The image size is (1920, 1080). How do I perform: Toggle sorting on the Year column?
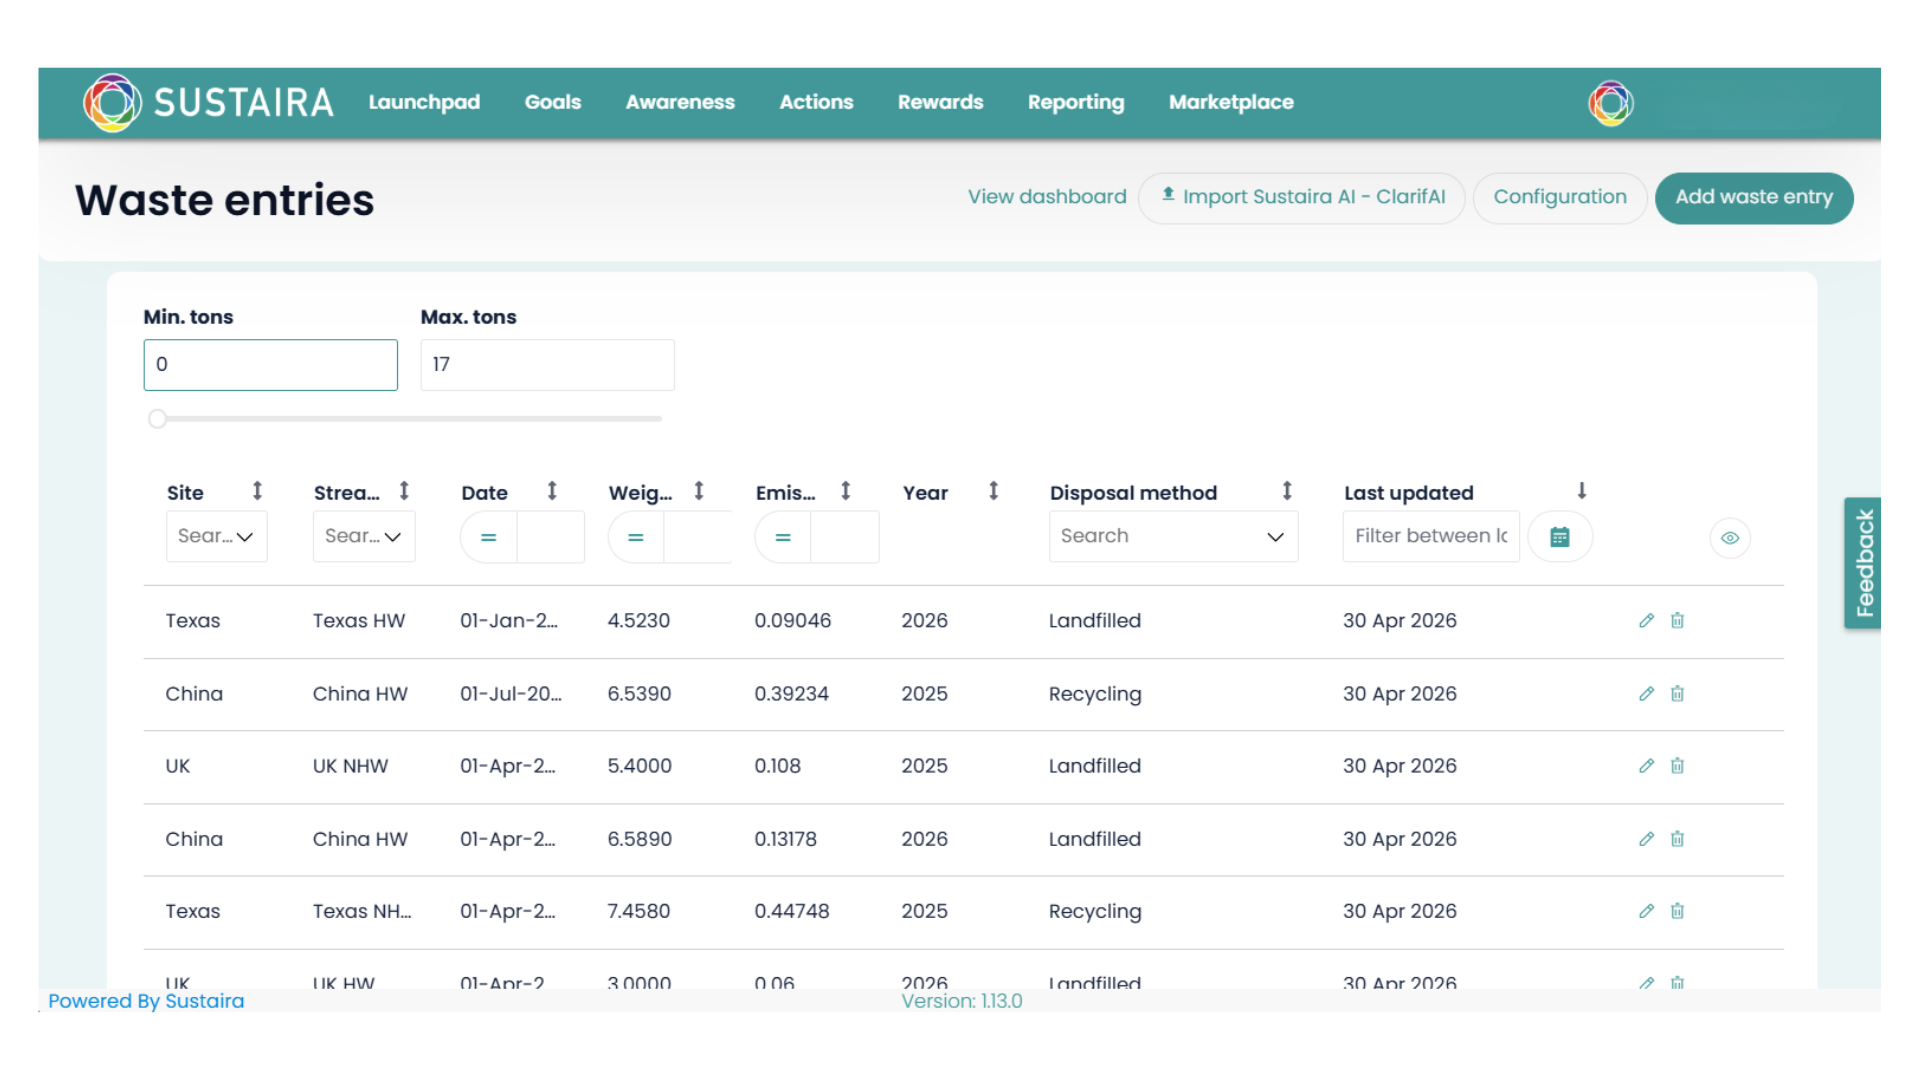[x=994, y=491]
